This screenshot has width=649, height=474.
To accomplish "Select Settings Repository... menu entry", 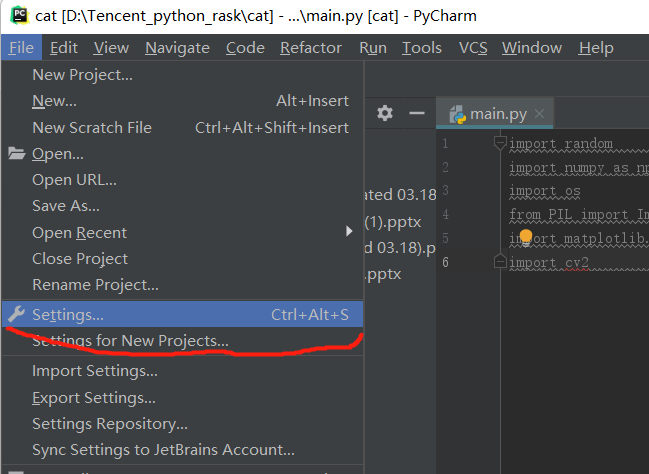I will pyautogui.click(x=183, y=424).
